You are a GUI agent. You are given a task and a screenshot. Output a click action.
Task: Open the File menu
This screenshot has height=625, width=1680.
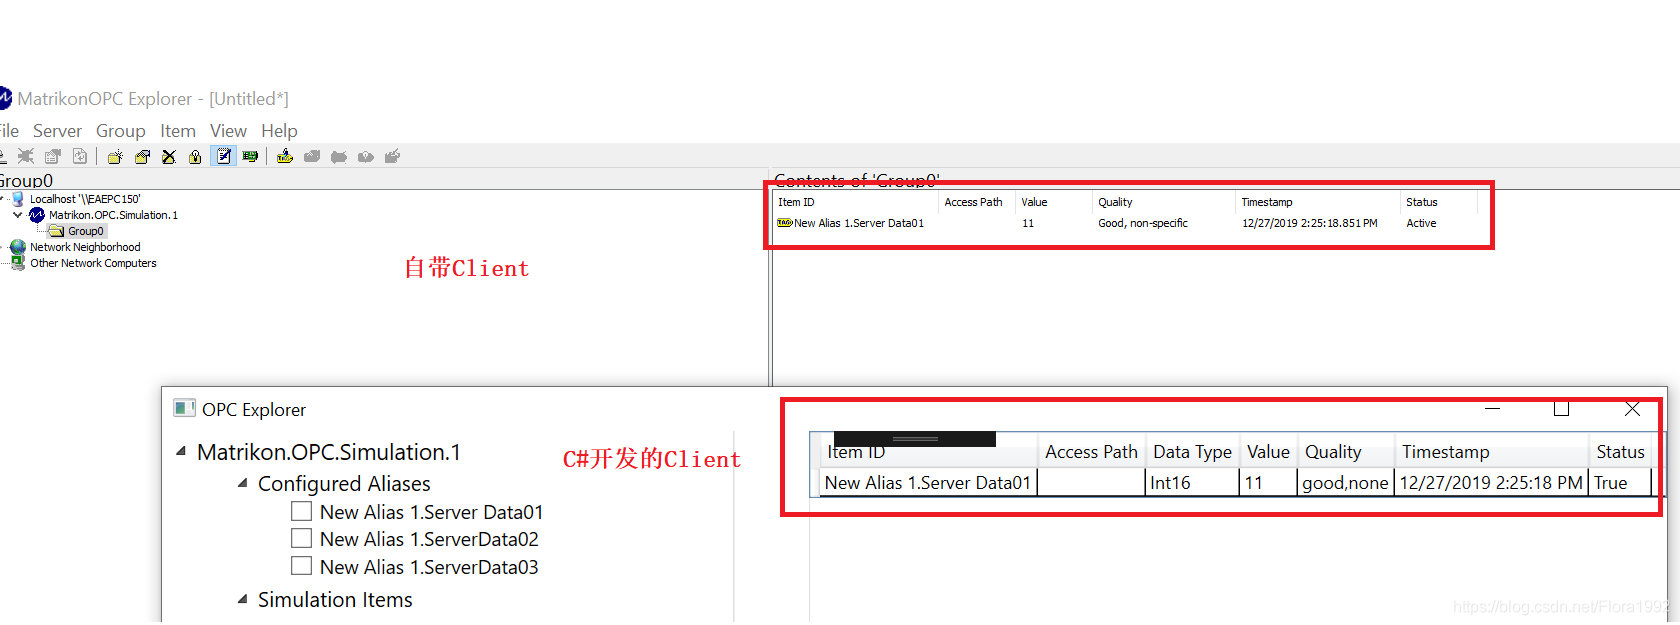click(9, 131)
